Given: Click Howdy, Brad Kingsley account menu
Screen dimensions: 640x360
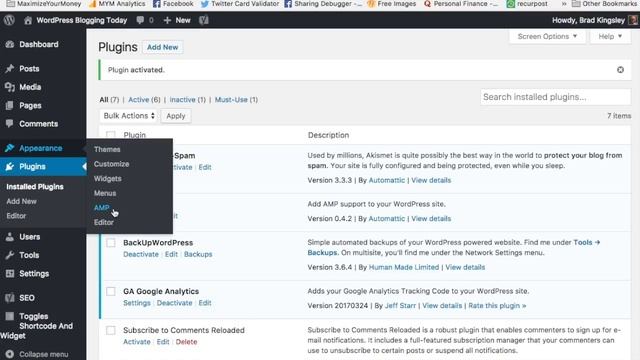Looking at the screenshot, I should point(588,20).
